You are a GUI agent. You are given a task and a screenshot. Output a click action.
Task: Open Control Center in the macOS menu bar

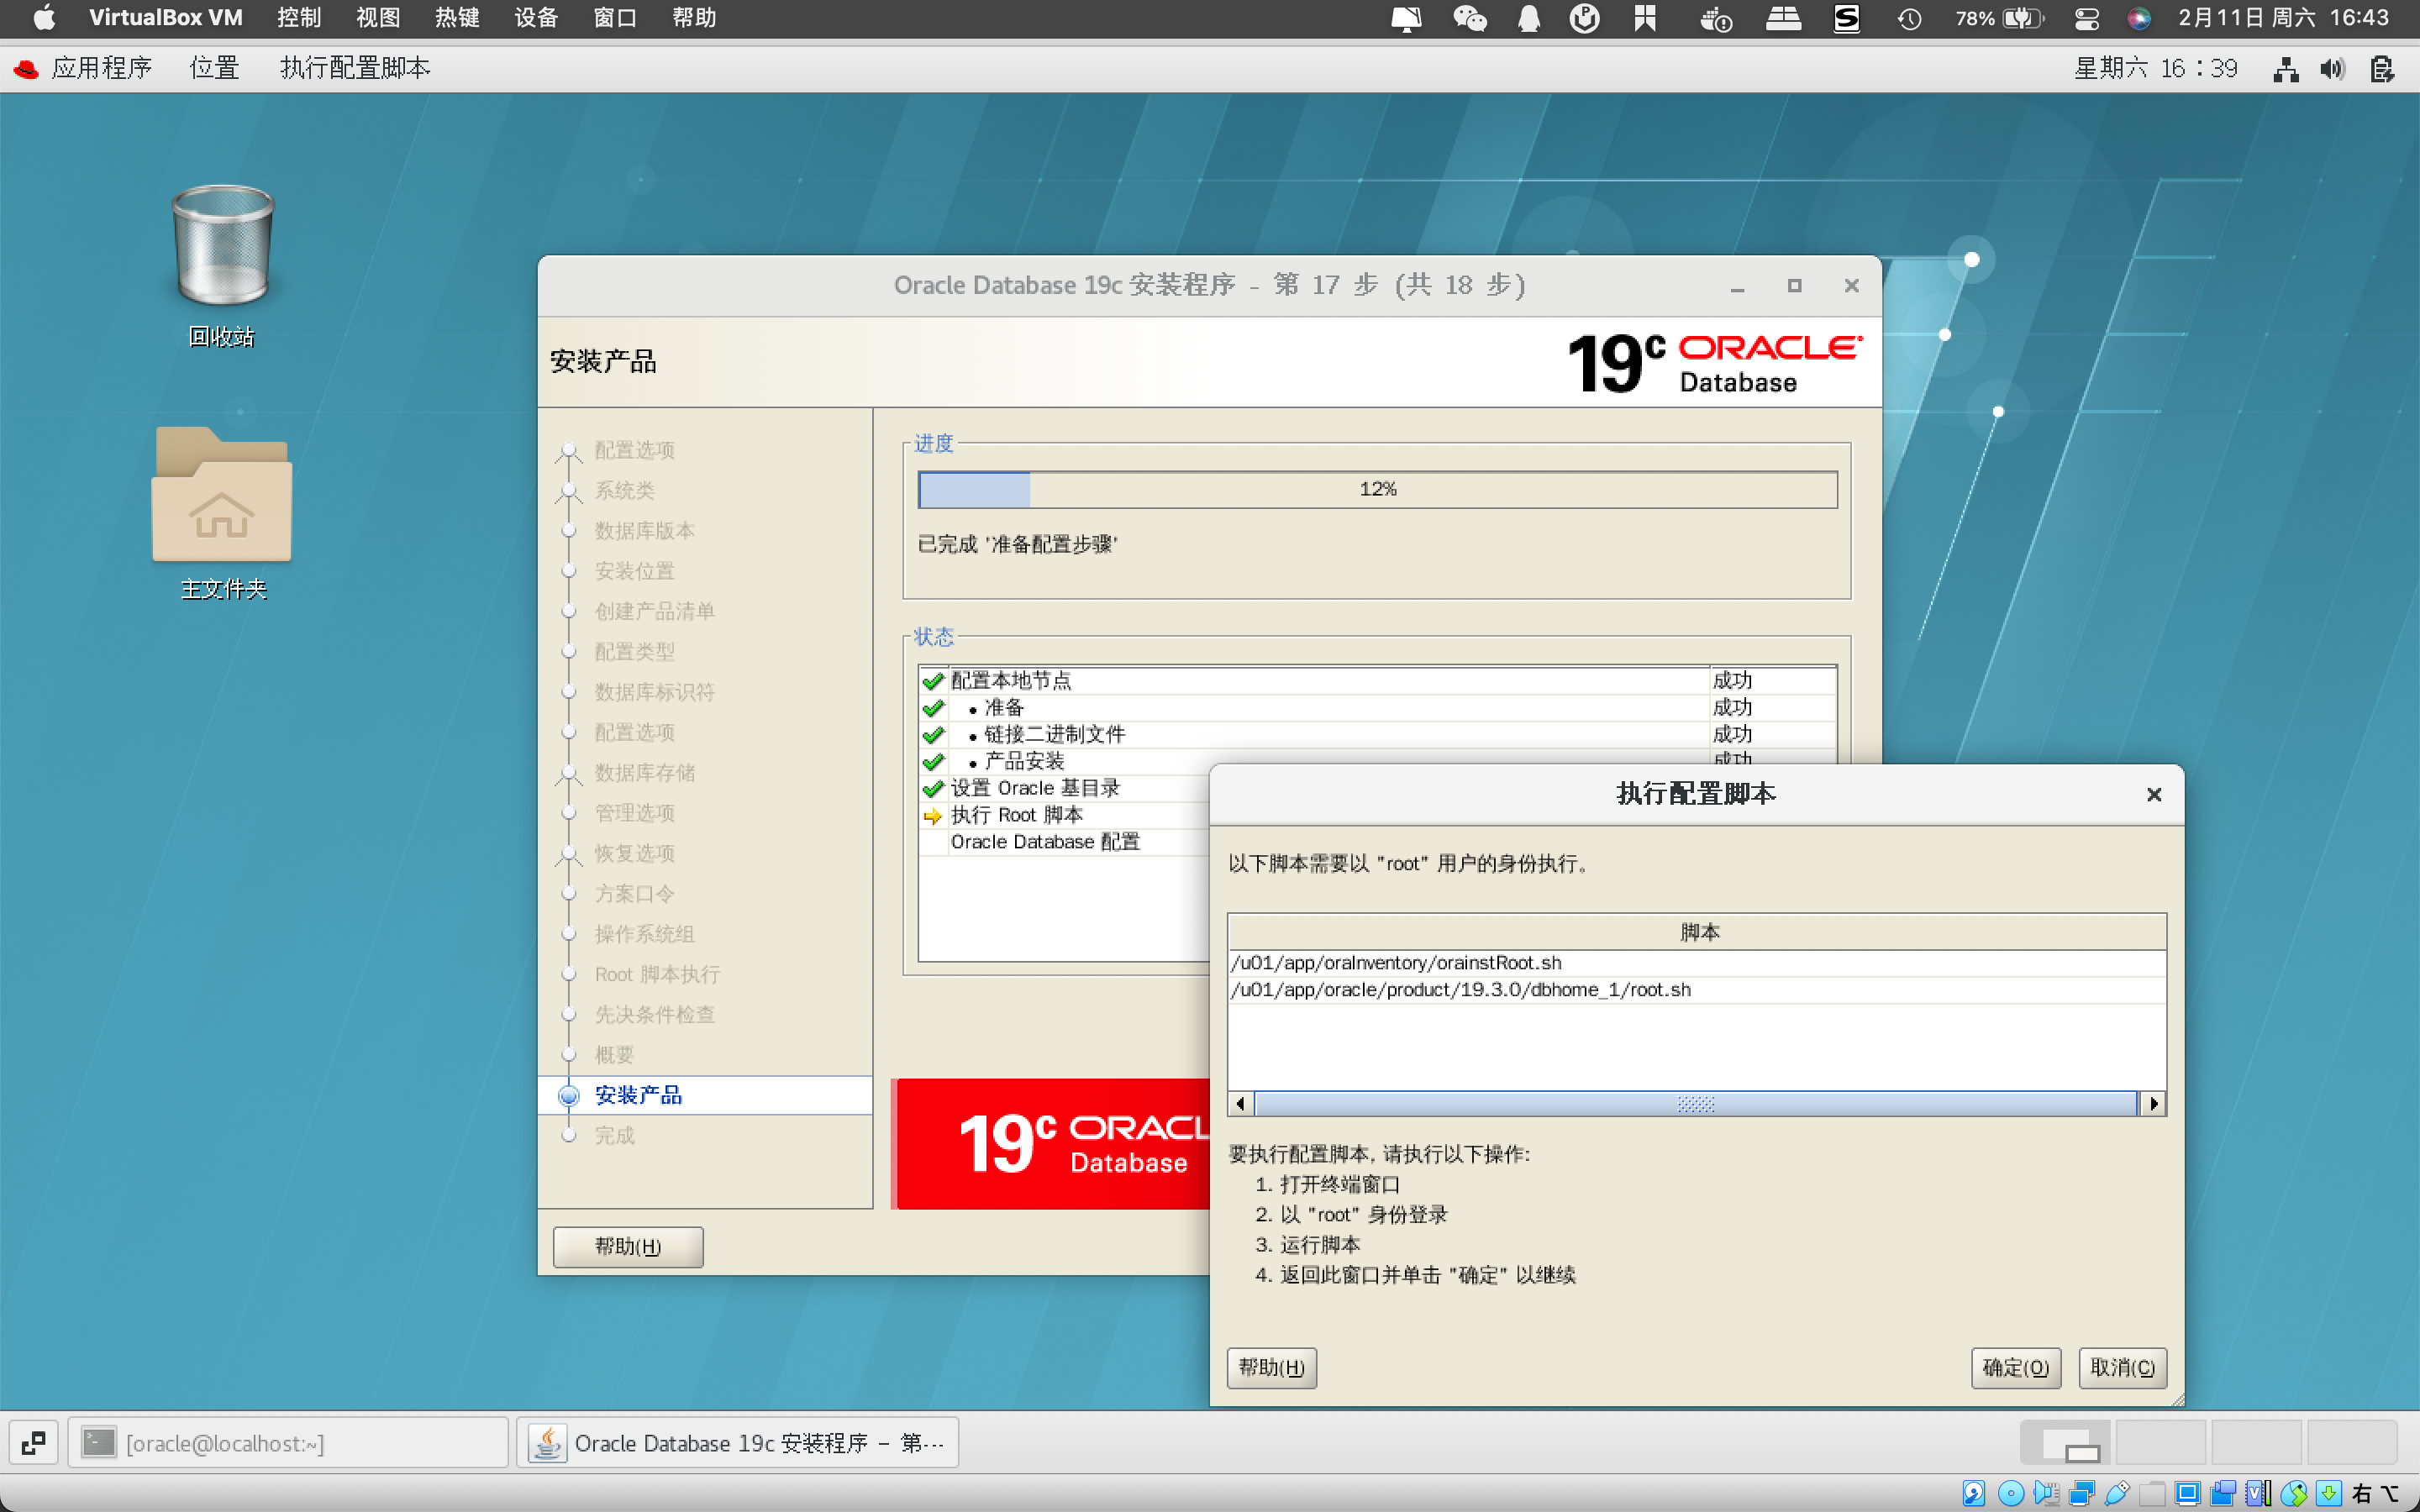pos(2087,18)
